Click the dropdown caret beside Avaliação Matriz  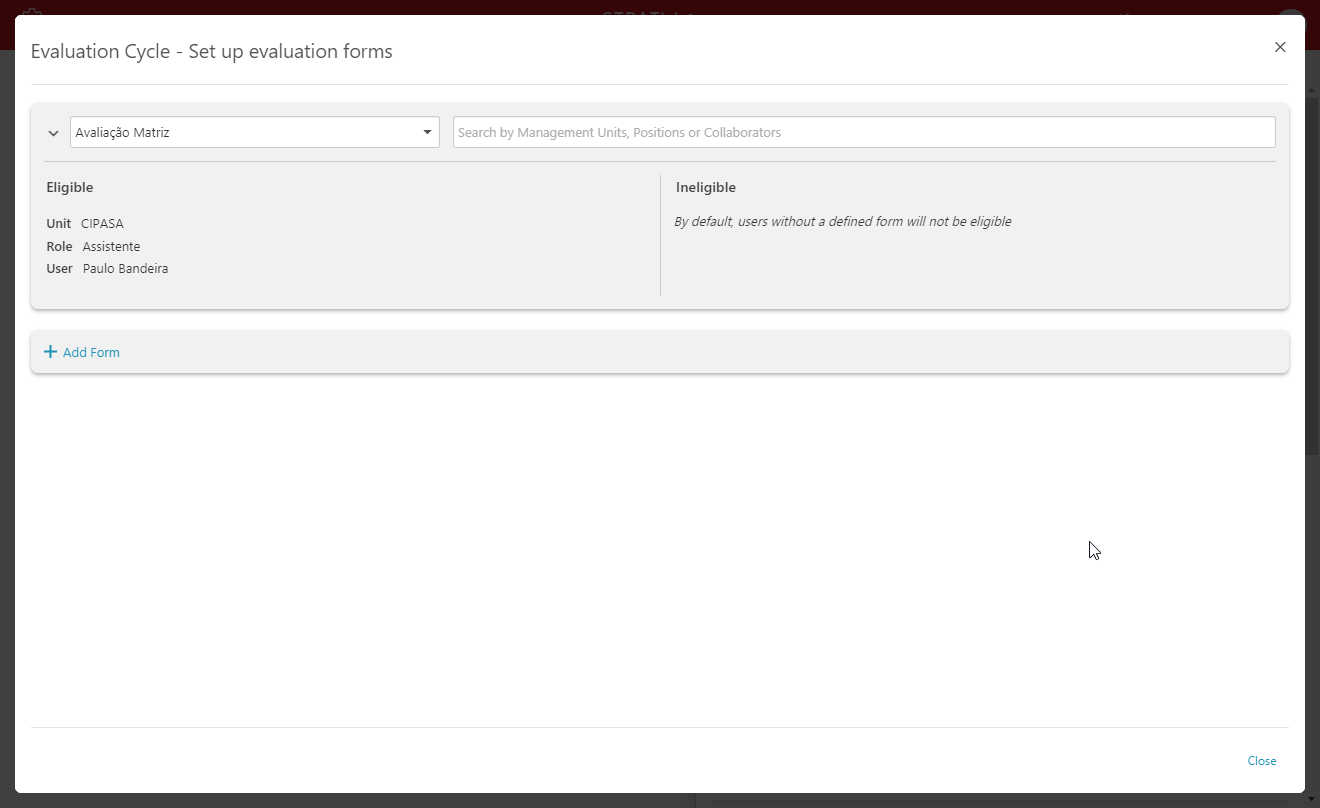[x=427, y=132]
